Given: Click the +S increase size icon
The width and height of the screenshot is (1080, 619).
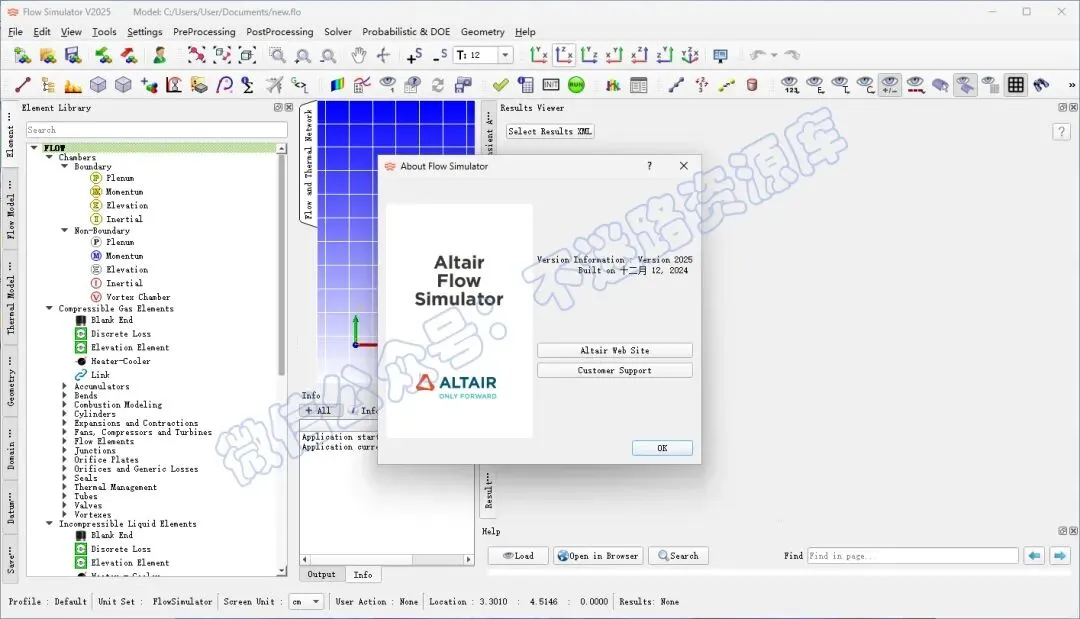Looking at the screenshot, I should pyautogui.click(x=414, y=56).
